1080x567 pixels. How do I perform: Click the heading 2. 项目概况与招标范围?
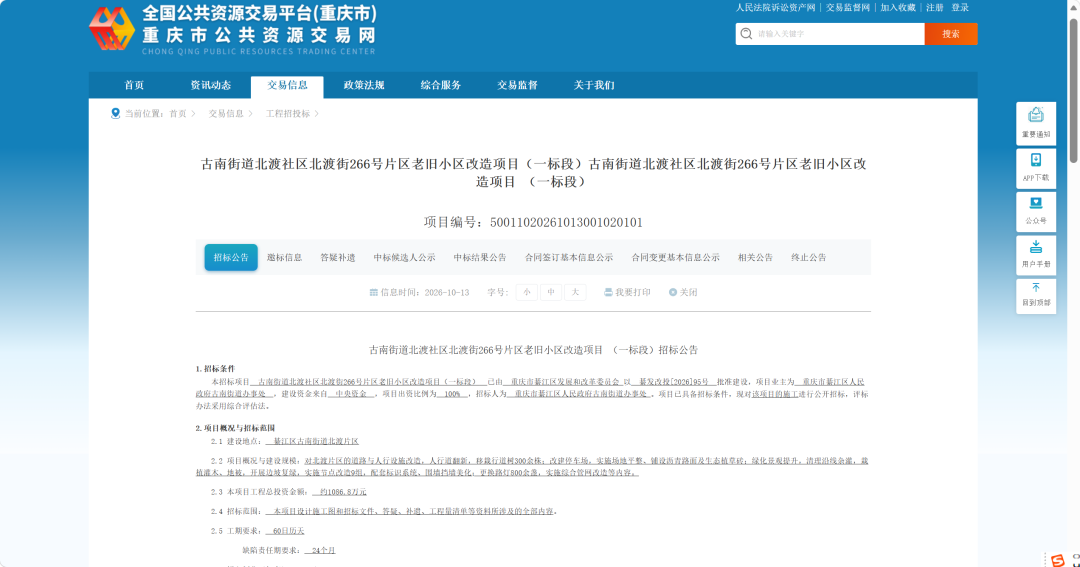click(x=235, y=428)
